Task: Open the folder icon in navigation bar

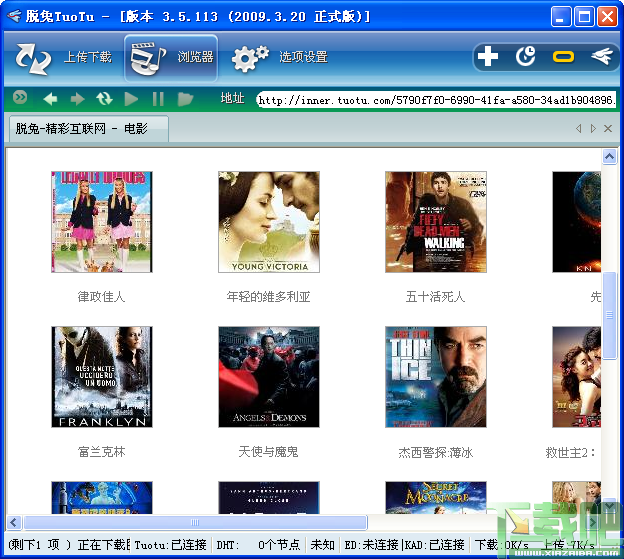Action: tap(185, 99)
